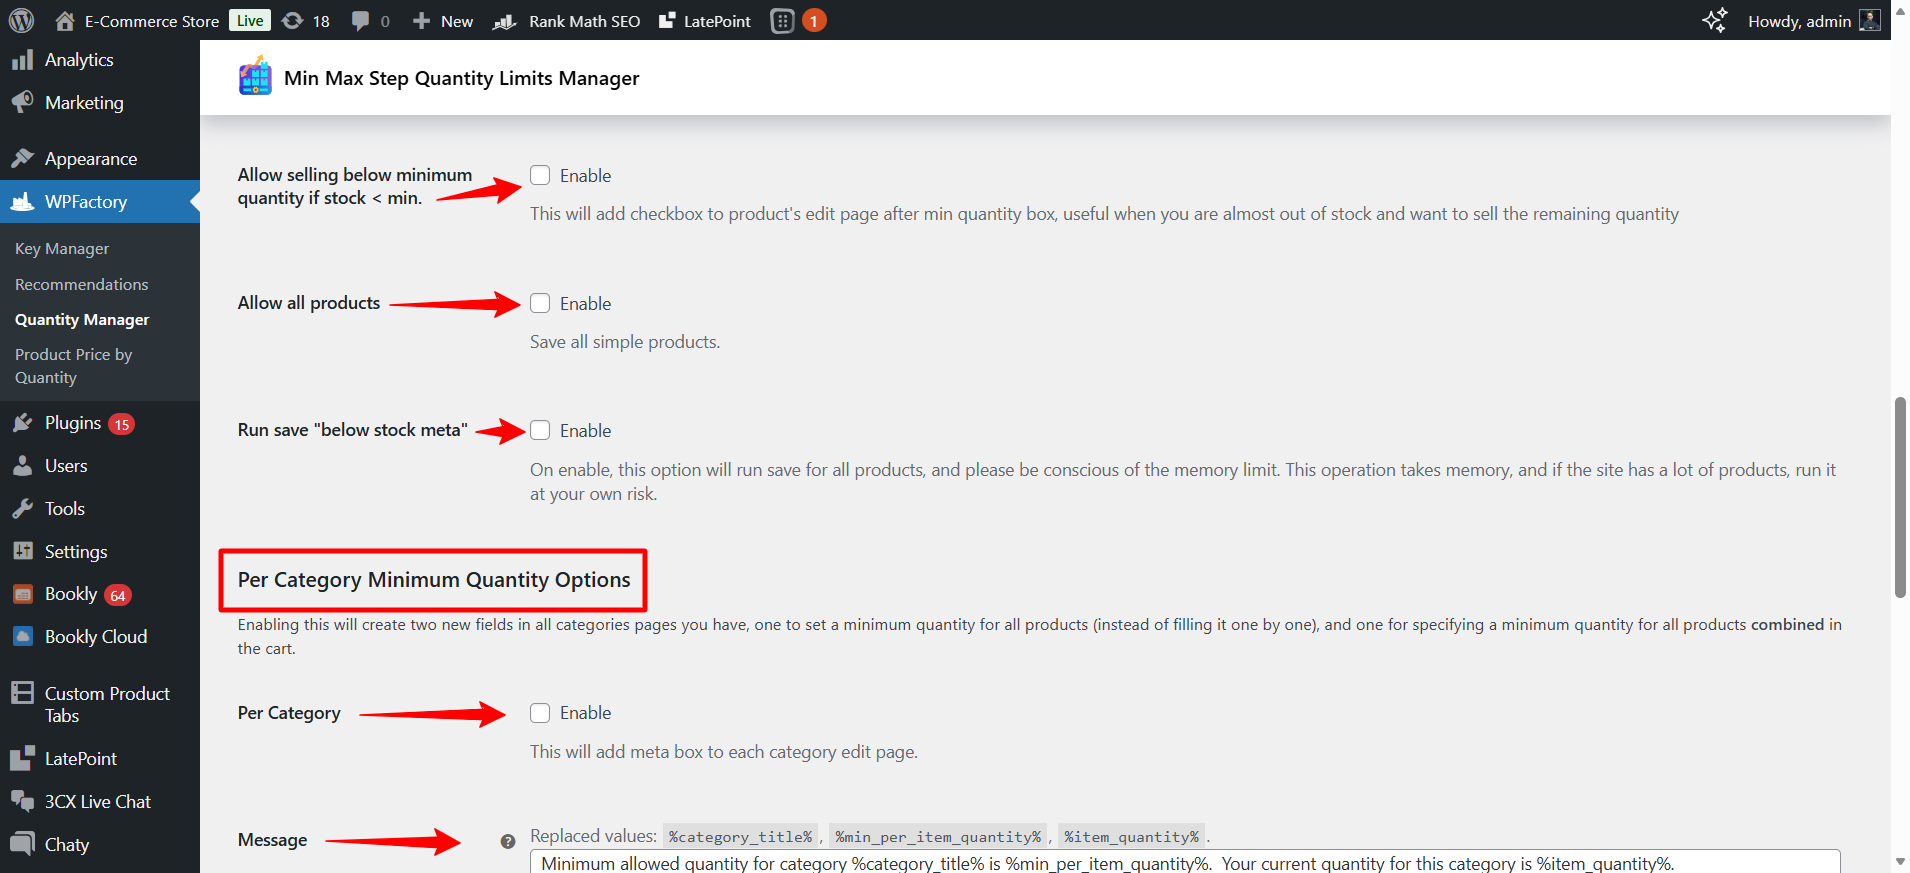Click the Min Max Step Quantity Limits title
Image resolution: width=1910 pixels, height=873 pixels.
click(462, 78)
